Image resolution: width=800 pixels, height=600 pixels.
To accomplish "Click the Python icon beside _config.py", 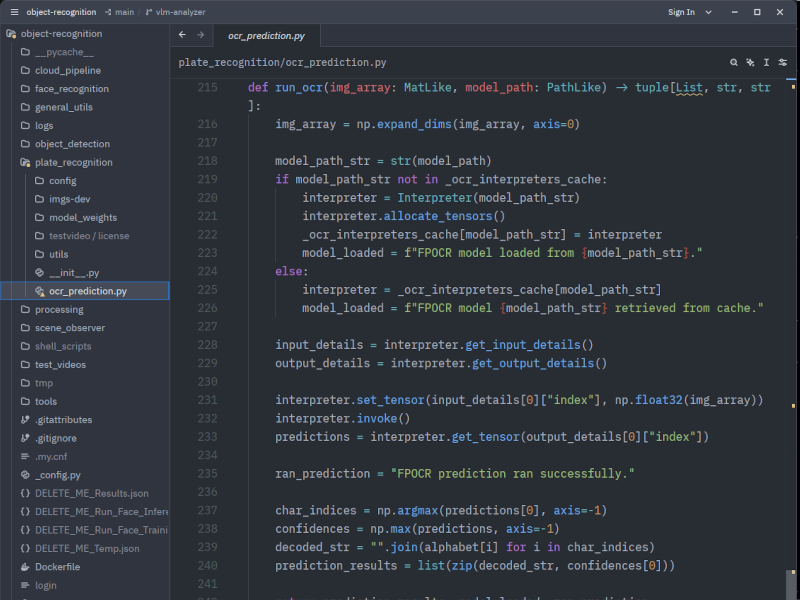I will coord(25,475).
